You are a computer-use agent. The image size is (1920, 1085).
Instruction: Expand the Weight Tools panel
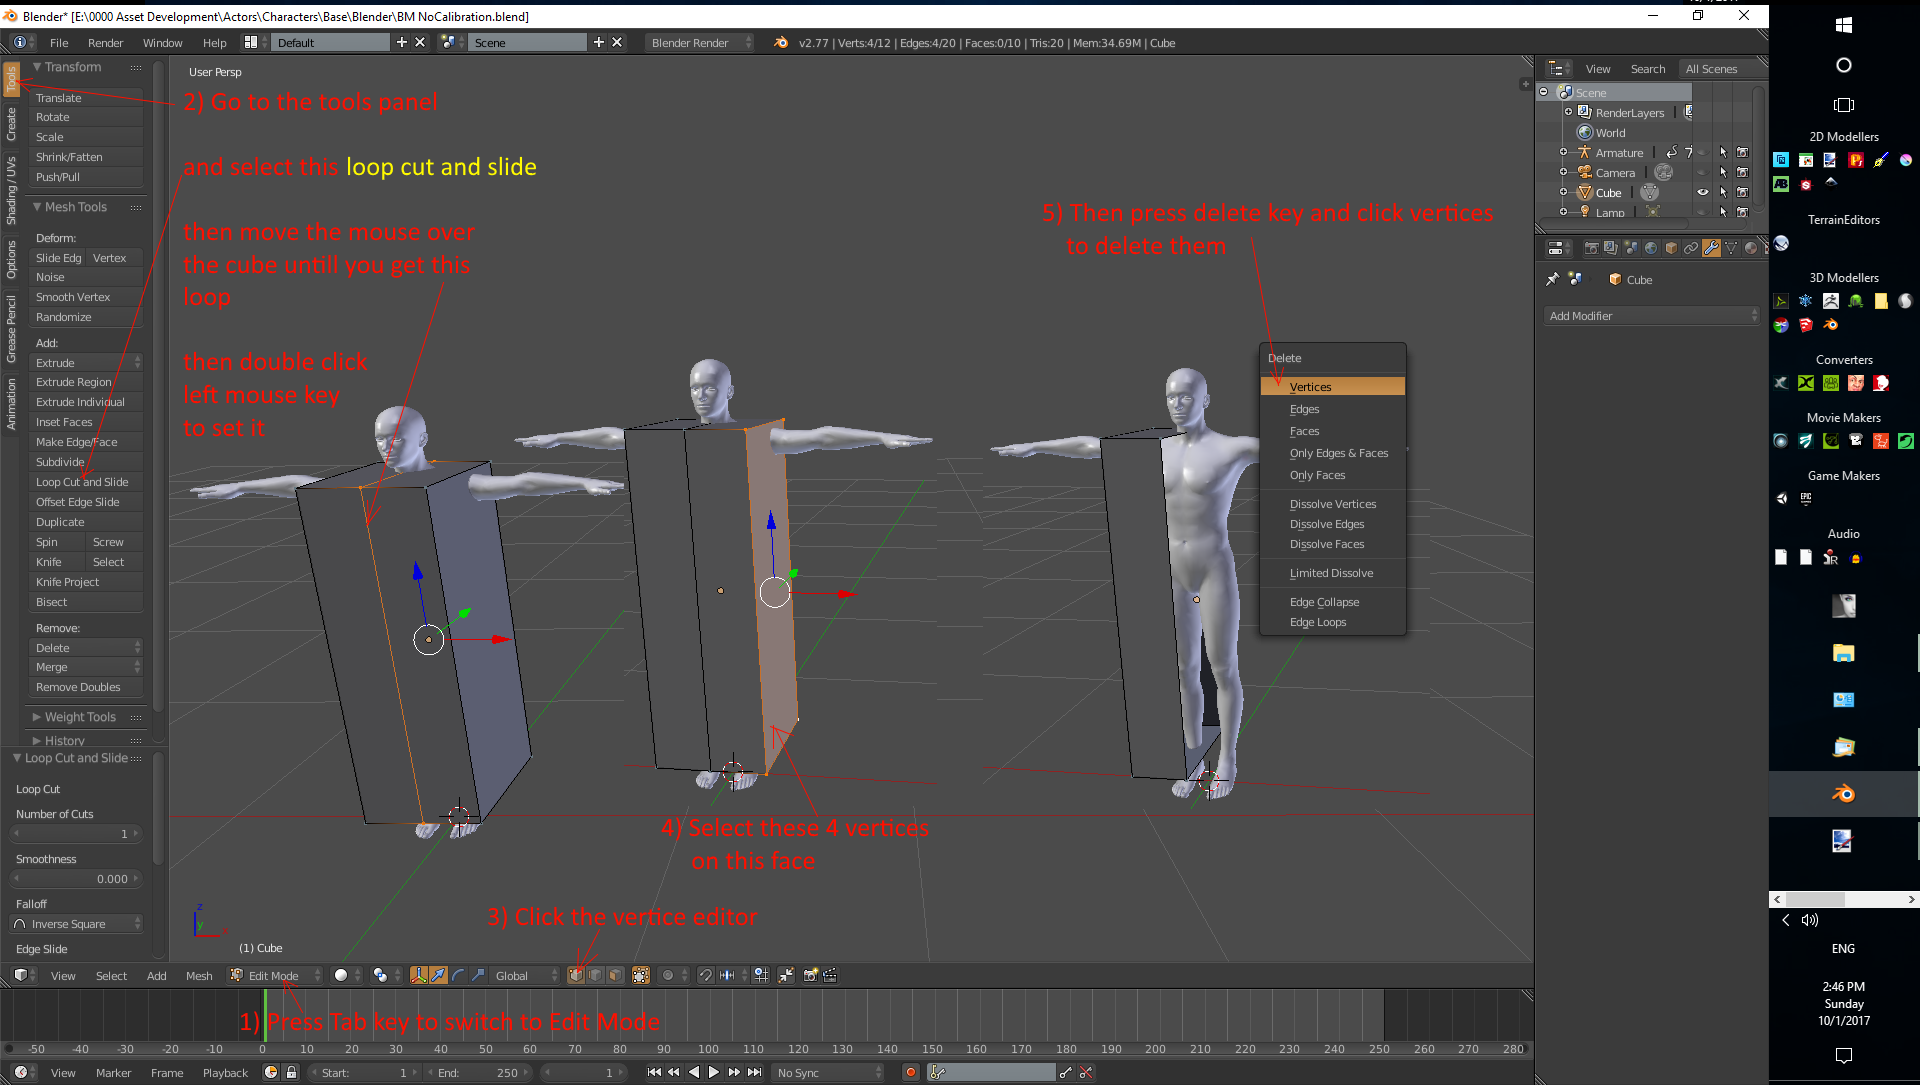(x=37, y=717)
